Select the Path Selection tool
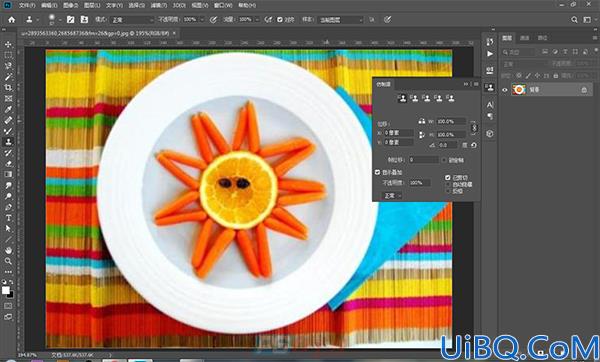This screenshot has height=362, width=600. [8, 228]
